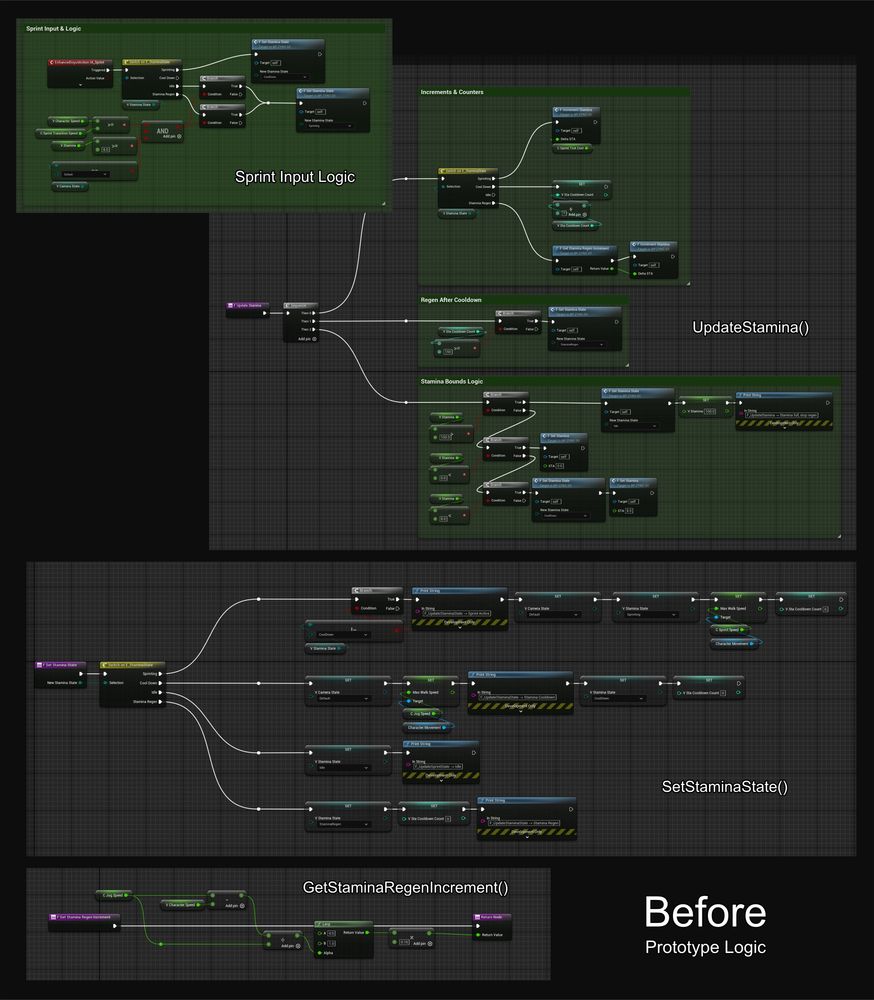This screenshot has width=874, height=1000.
Task: Select the Switch node in Increments & Counters
Action: click(x=468, y=188)
